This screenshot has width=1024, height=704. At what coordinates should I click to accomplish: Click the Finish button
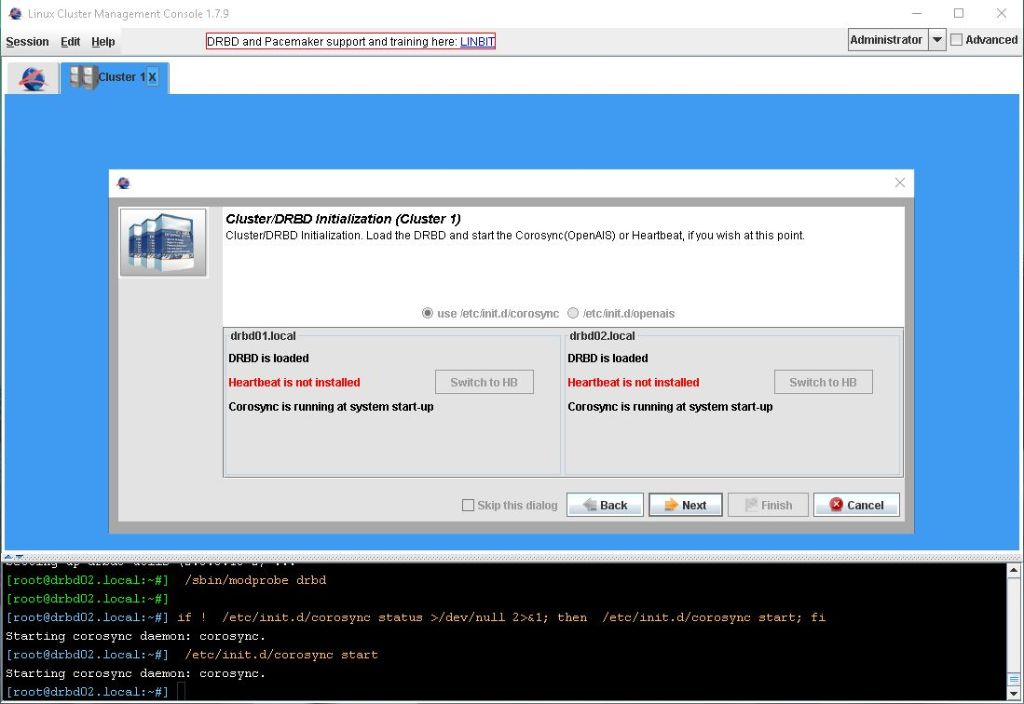[x=768, y=505]
